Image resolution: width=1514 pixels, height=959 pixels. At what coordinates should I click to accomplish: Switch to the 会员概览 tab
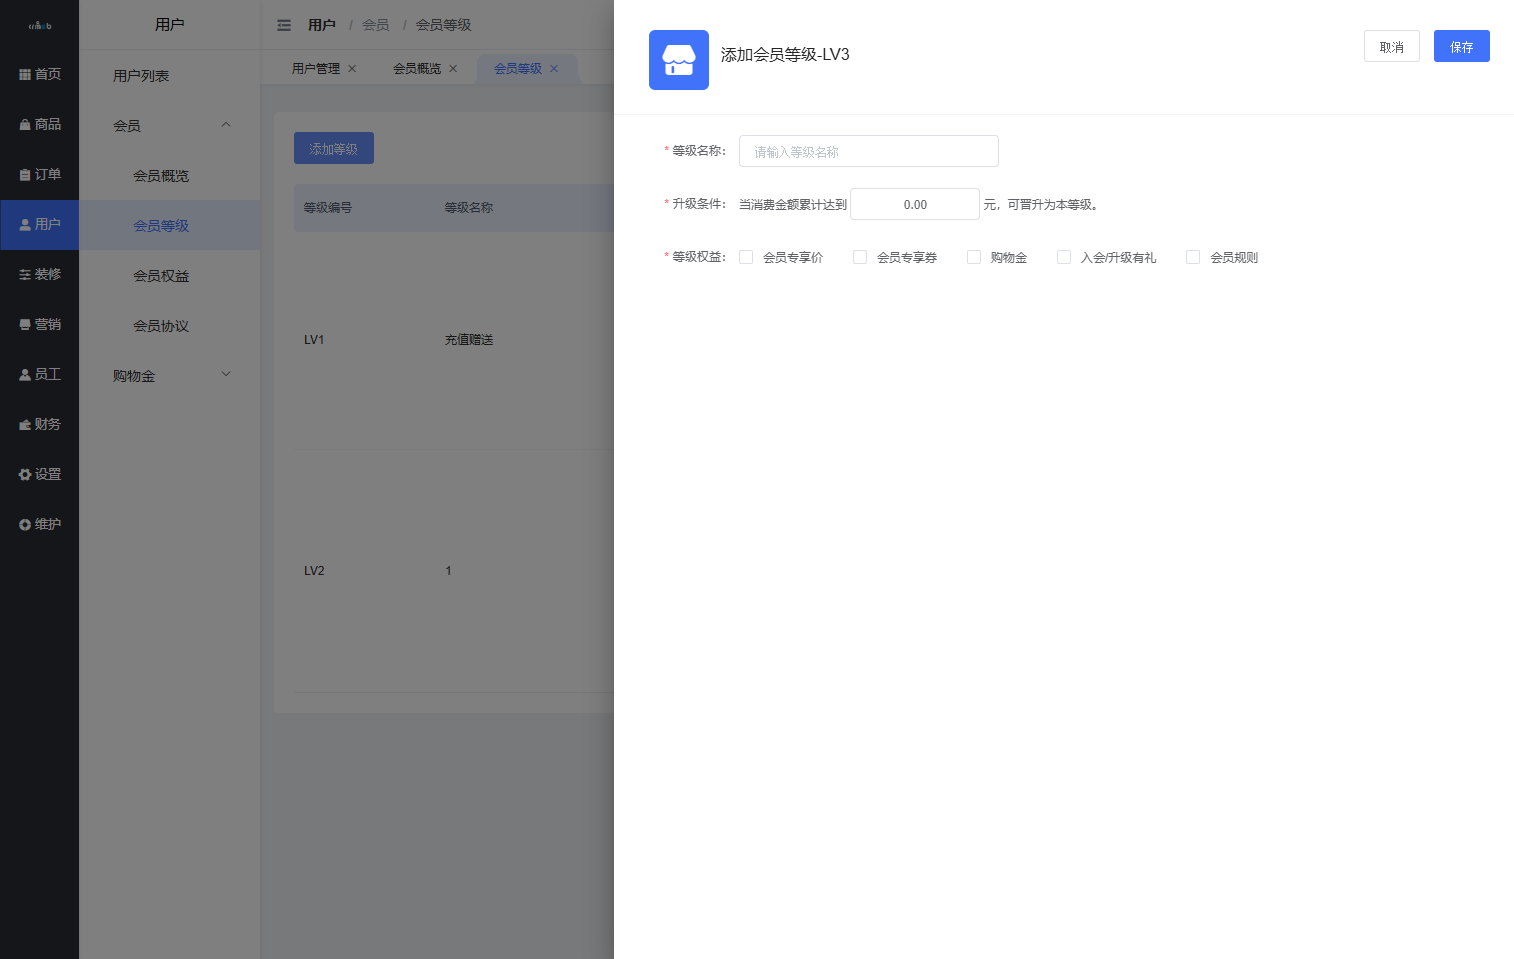416,69
